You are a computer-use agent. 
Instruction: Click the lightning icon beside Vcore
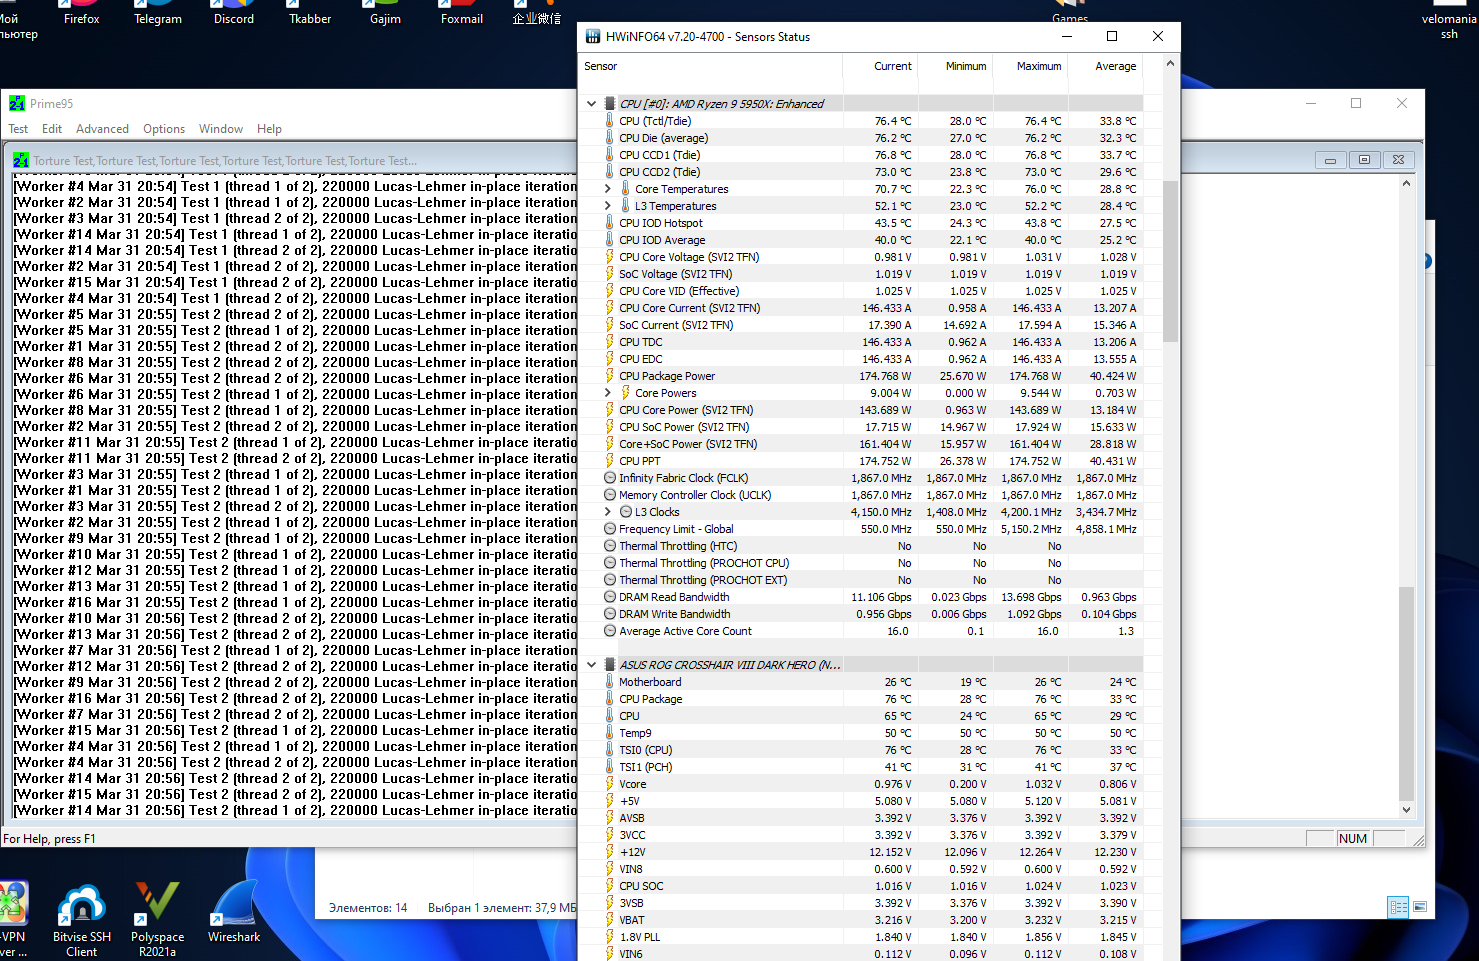(609, 784)
